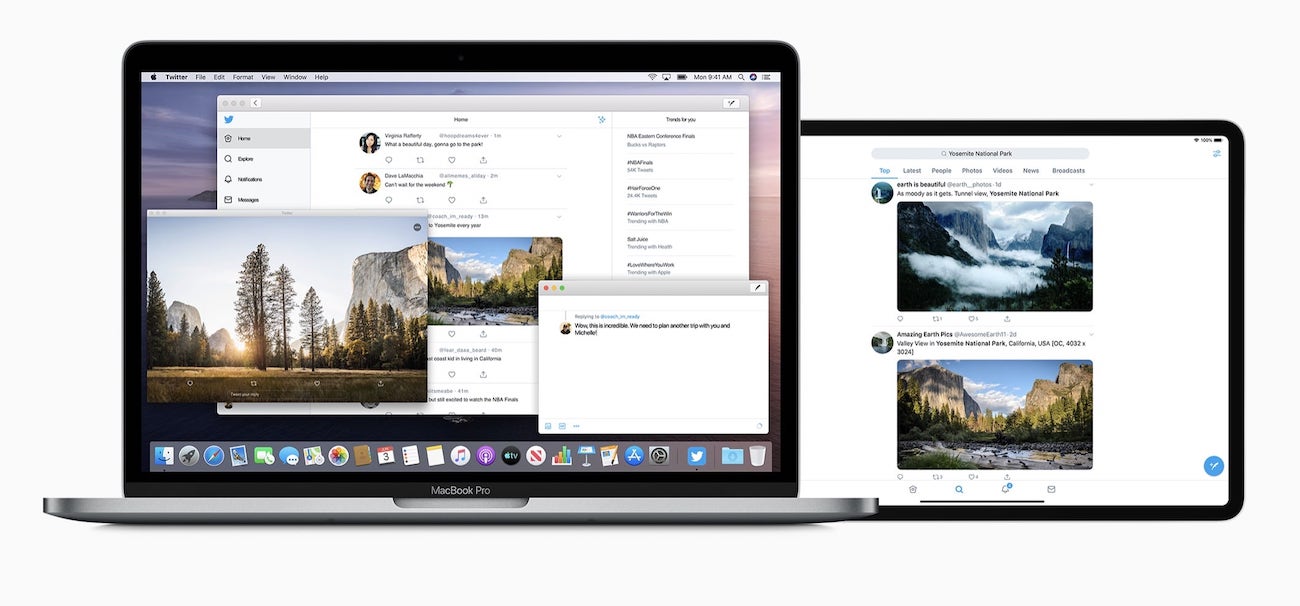Open the Edit menu
Viewport: 1300px width, 606px height.
[x=220, y=77]
